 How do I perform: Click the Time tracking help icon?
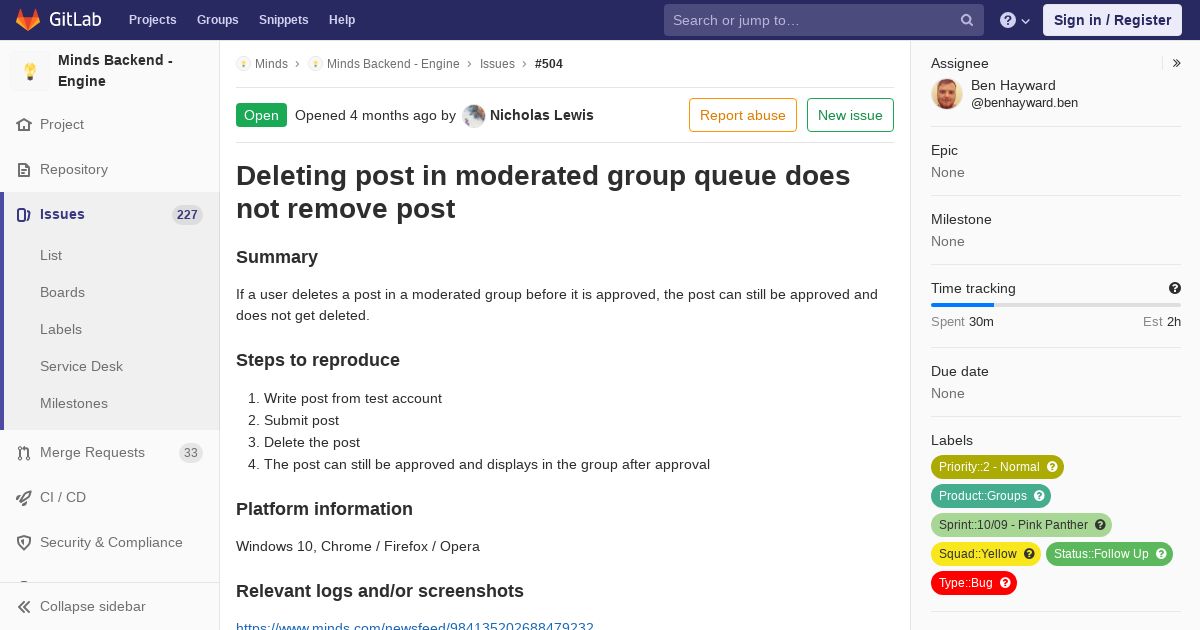pos(1175,288)
